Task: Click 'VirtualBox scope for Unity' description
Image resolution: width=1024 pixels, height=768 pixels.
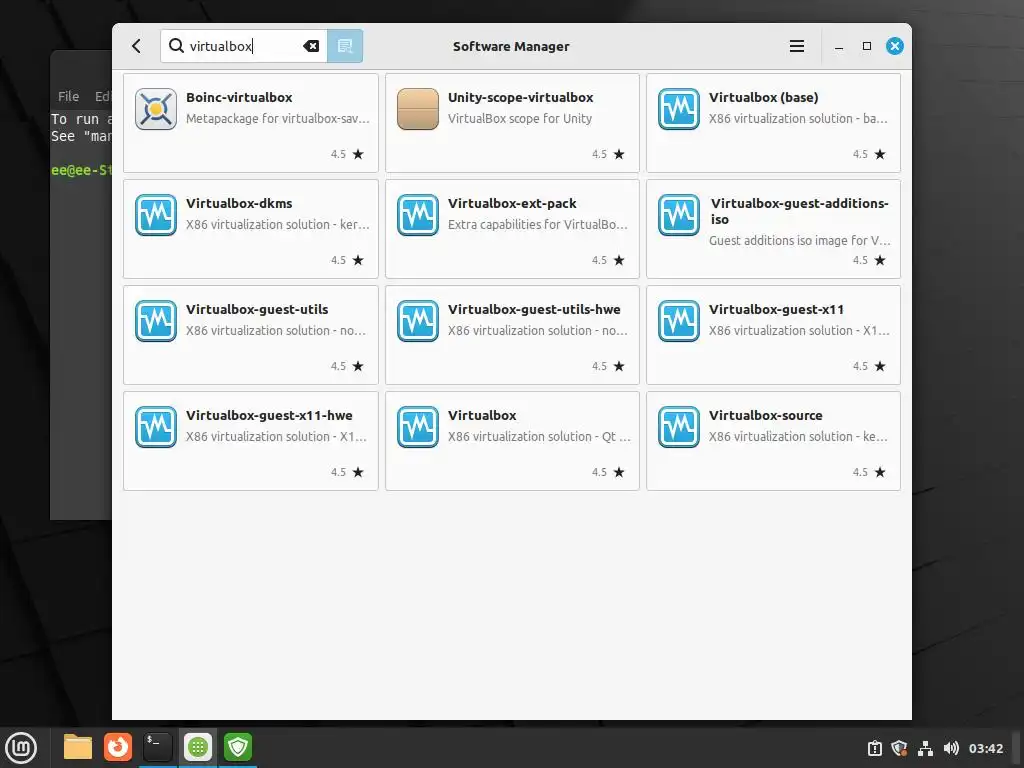Action: 520,118
